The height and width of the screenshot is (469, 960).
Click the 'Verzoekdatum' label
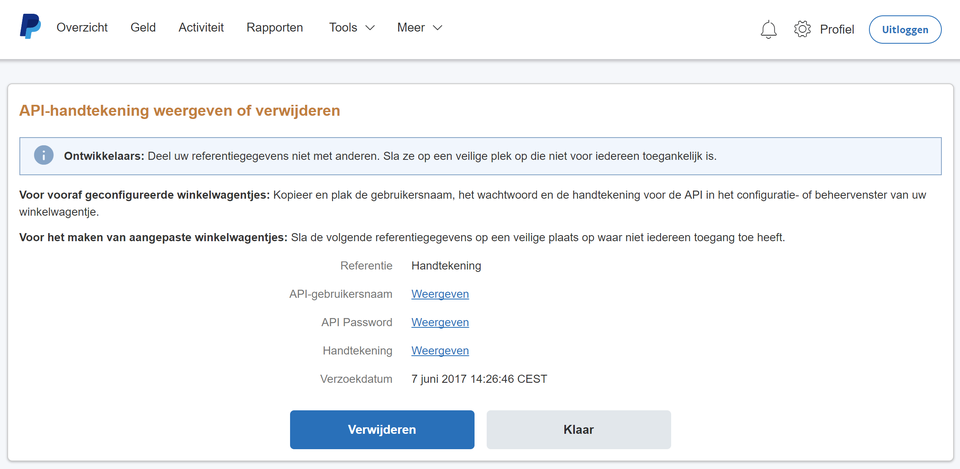tap(356, 379)
